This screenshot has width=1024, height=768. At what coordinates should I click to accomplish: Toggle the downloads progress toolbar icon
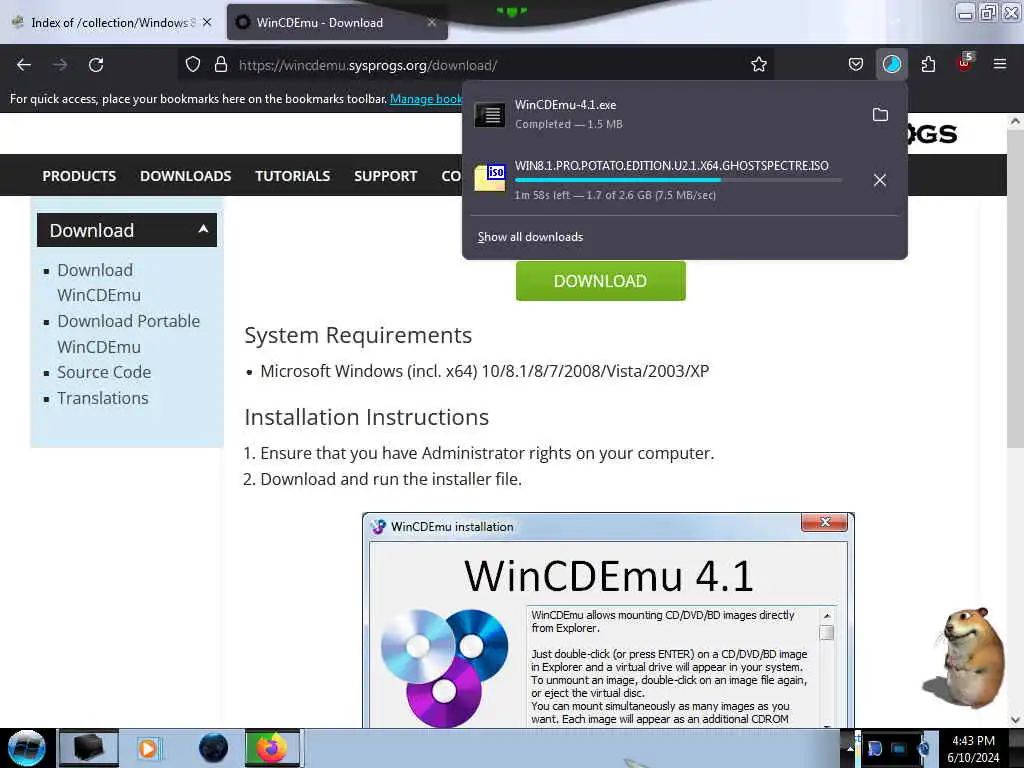point(891,65)
